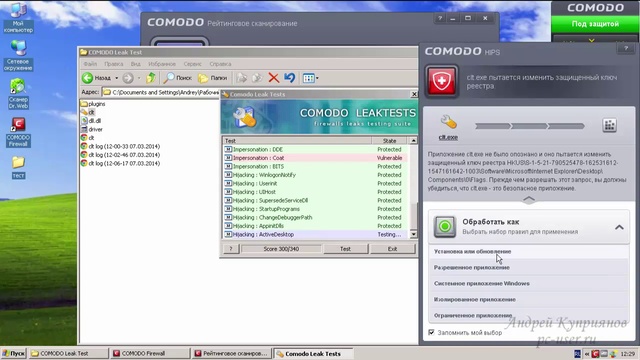Open the 'тест' desktop folder

click(18, 167)
